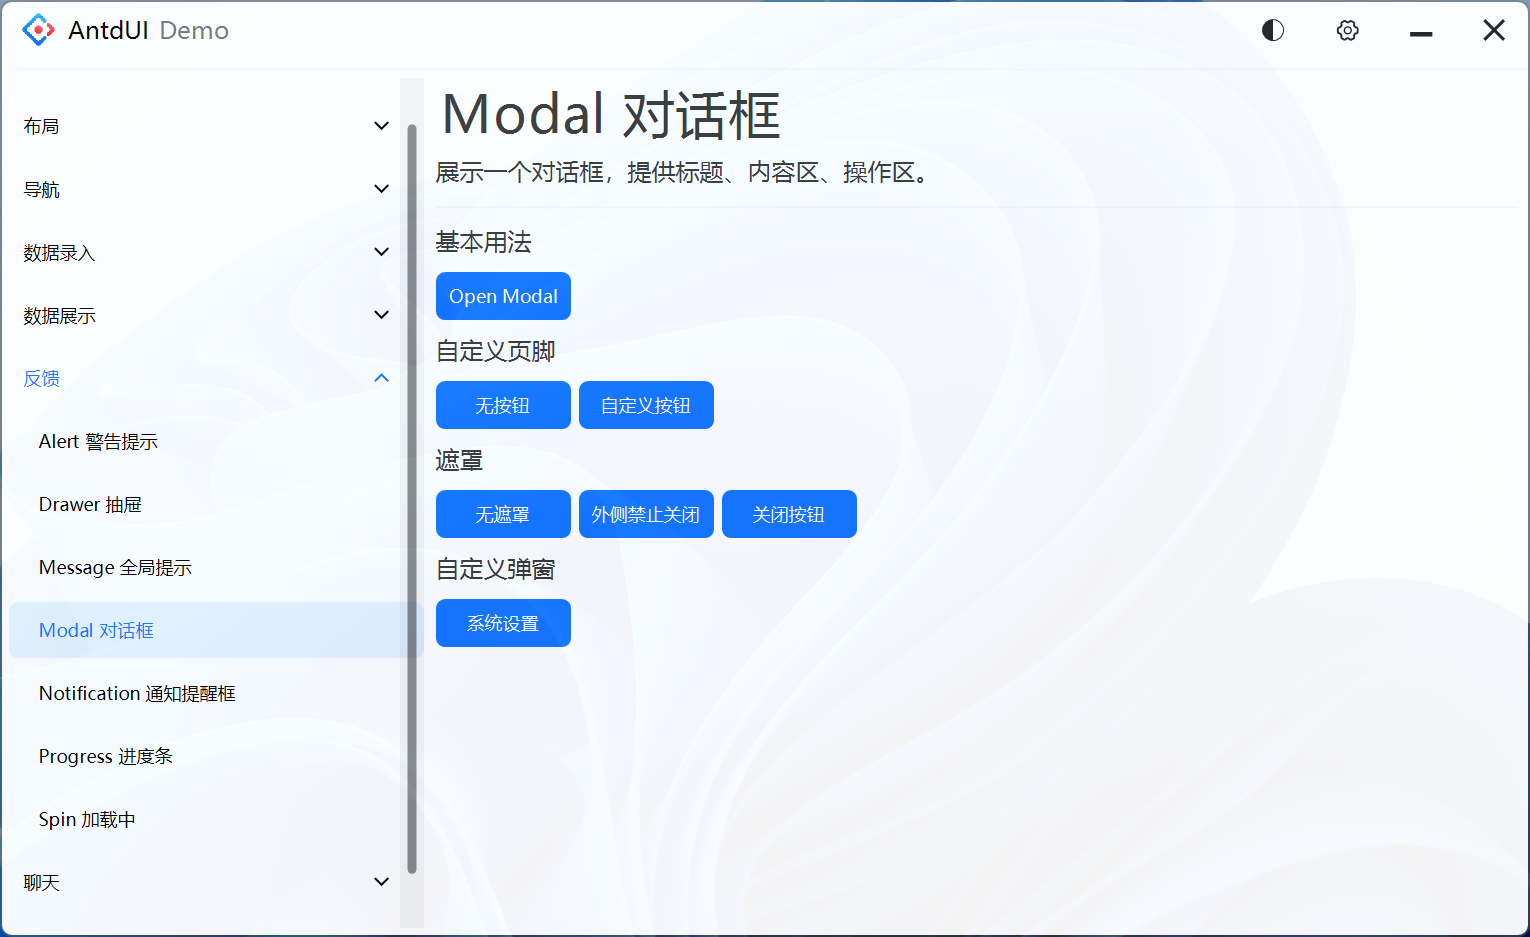1530x937 pixels.
Task: Expand the 布局 section
Action: coord(200,125)
